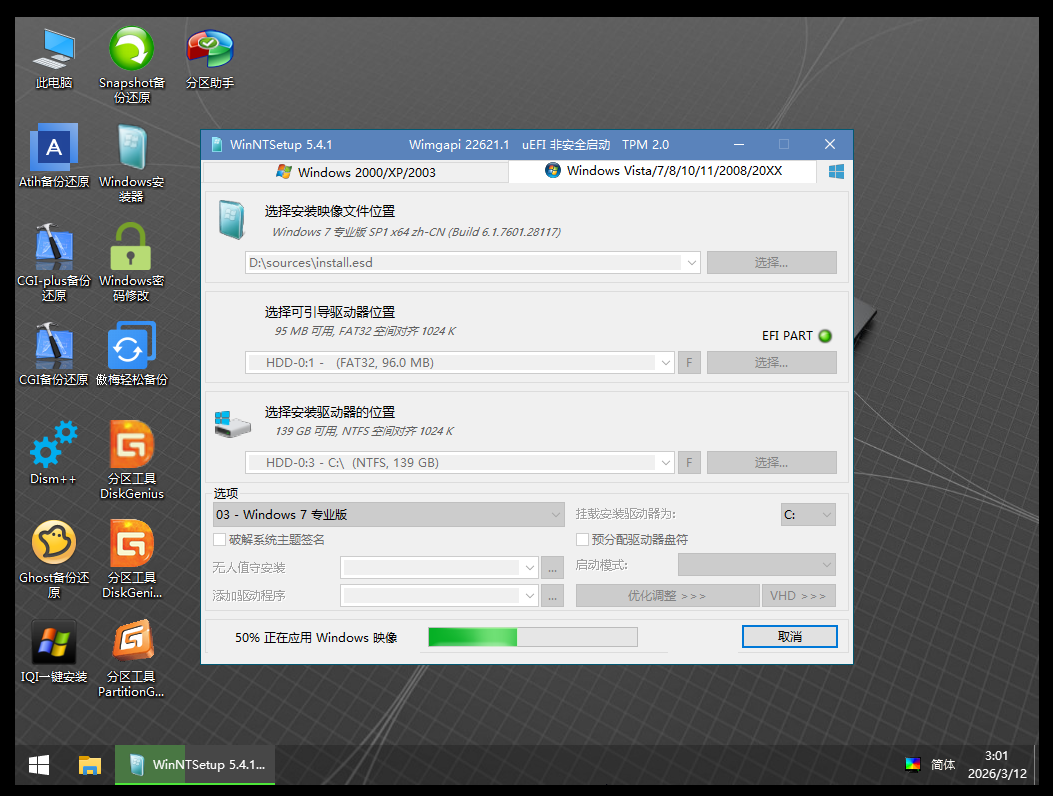Click 优化调整 >>> button

point(668,596)
